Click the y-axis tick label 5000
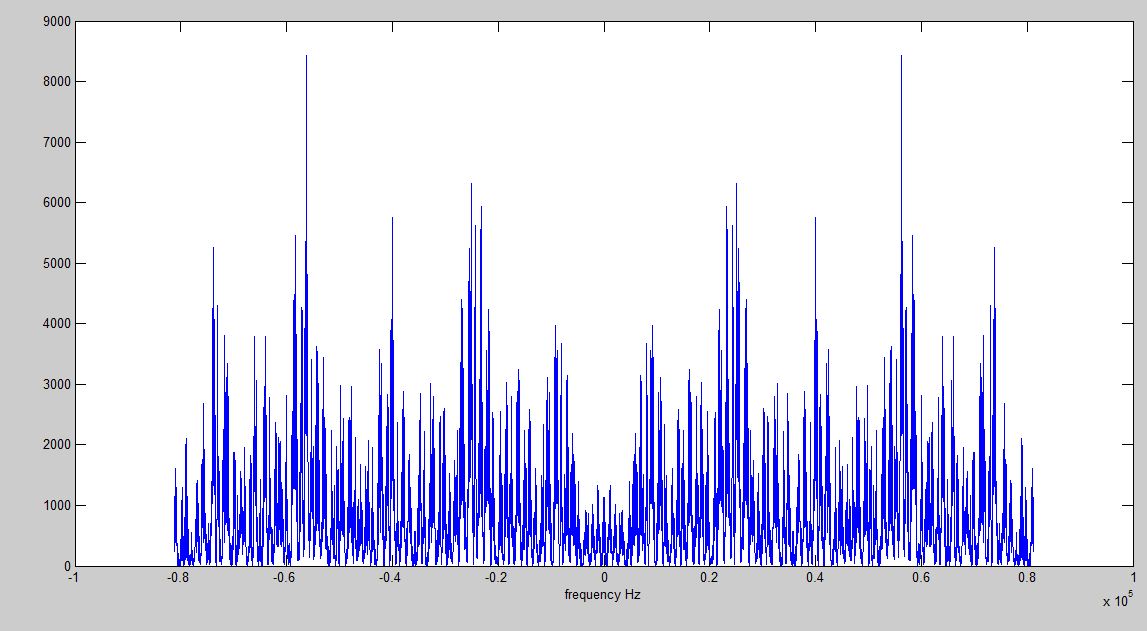1147x631 pixels. [57, 263]
